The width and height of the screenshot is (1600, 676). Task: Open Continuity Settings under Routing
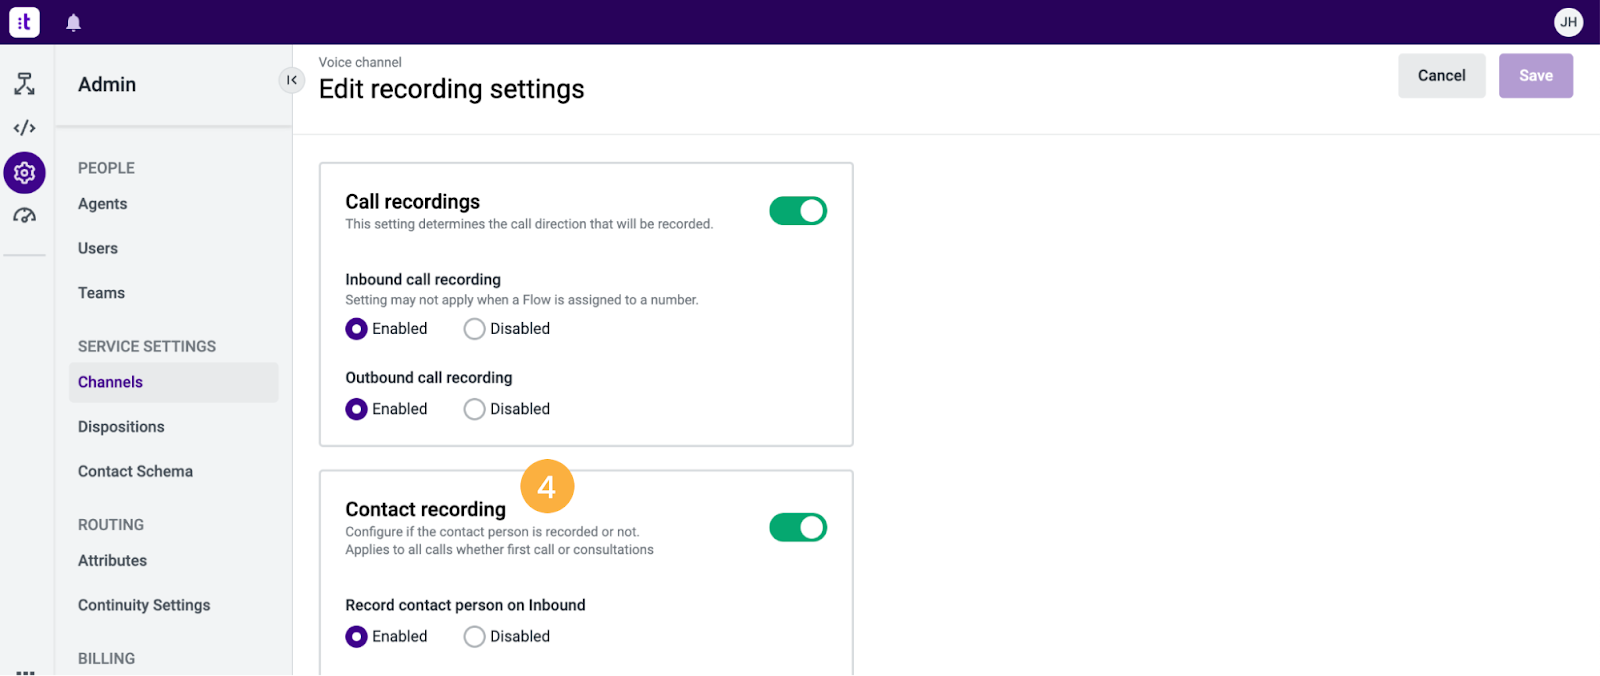pos(144,605)
